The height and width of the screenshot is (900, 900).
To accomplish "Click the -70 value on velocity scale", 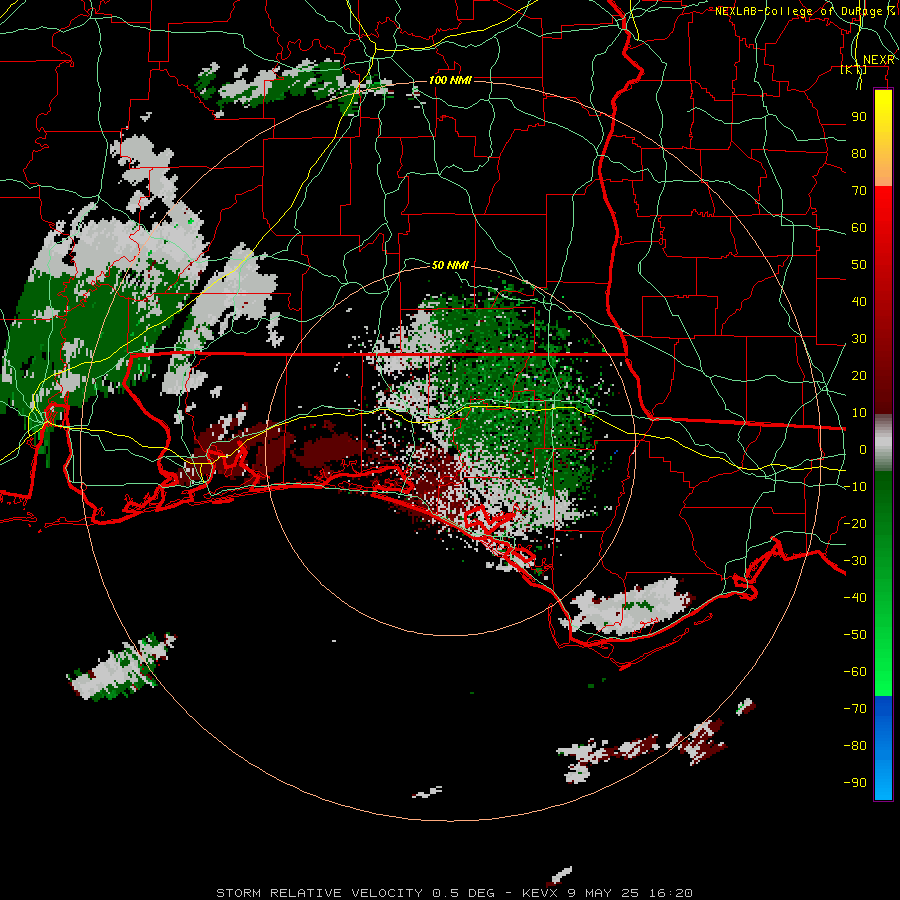I will (855, 708).
